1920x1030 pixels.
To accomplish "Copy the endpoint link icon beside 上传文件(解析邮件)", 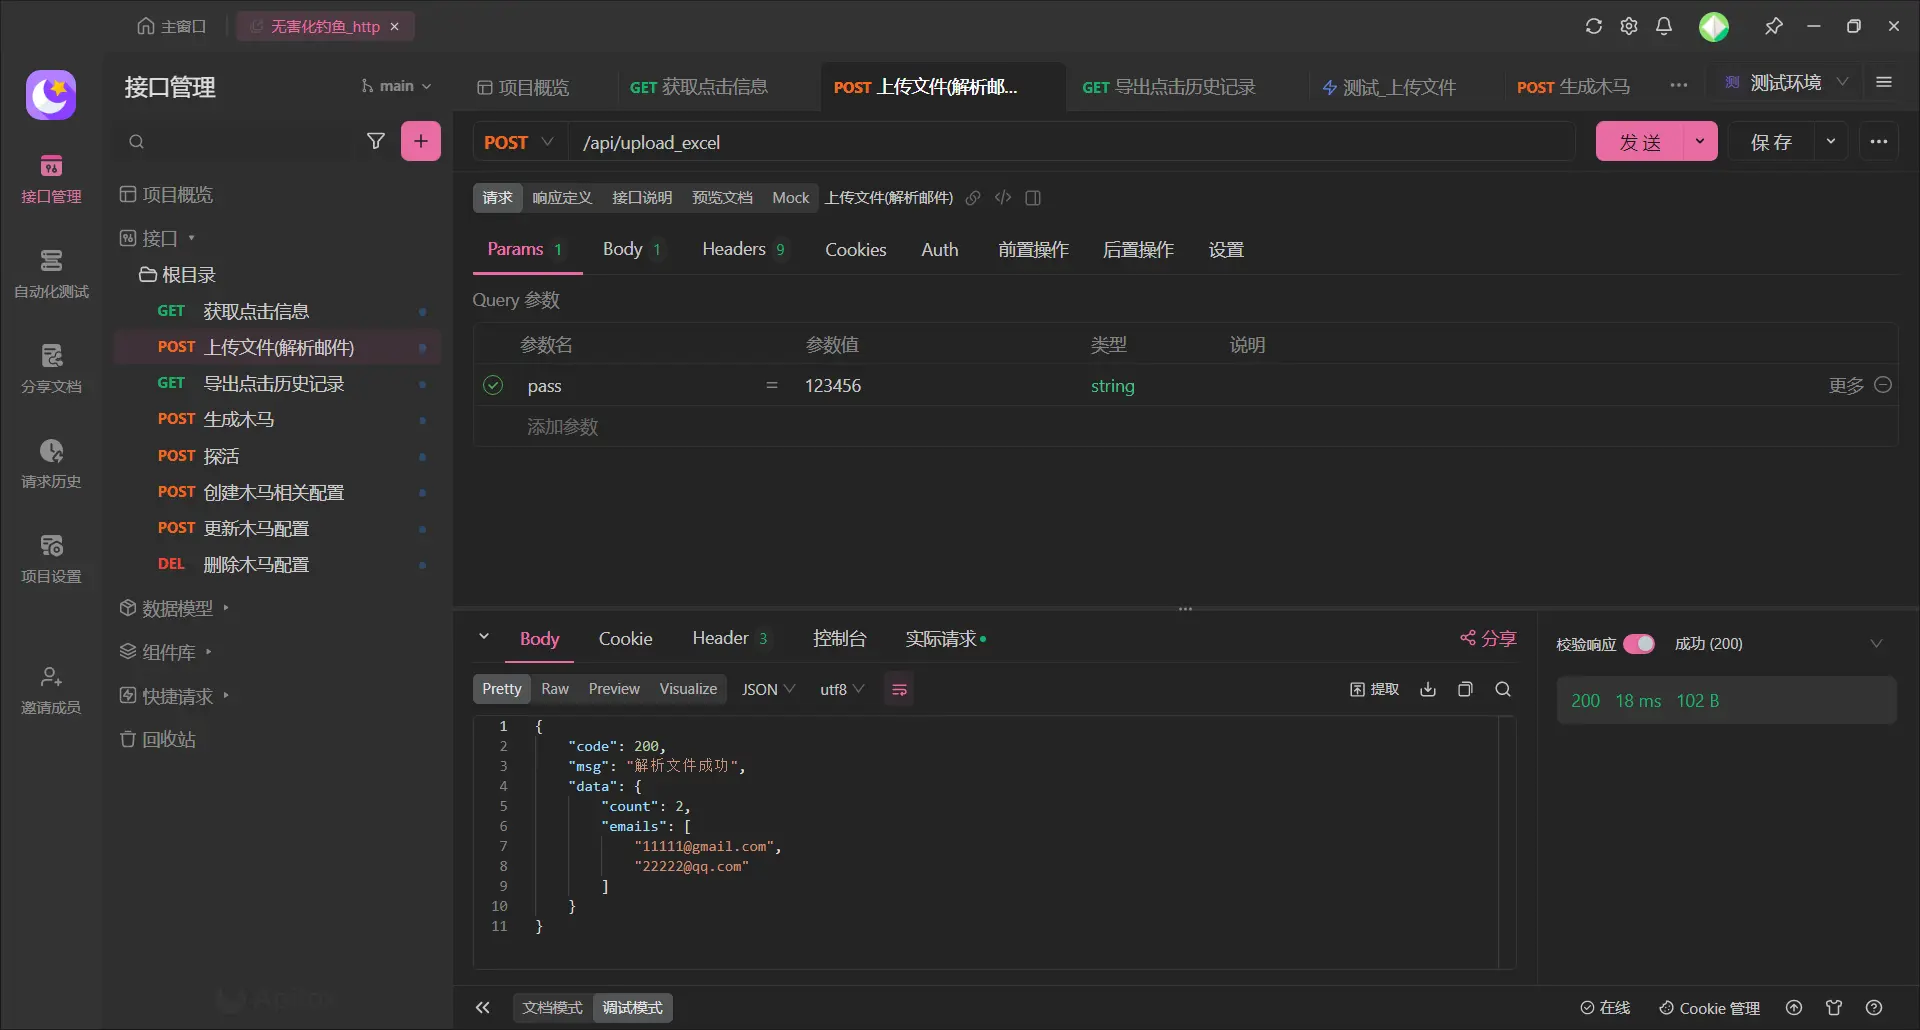I will (x=973, y=198).
